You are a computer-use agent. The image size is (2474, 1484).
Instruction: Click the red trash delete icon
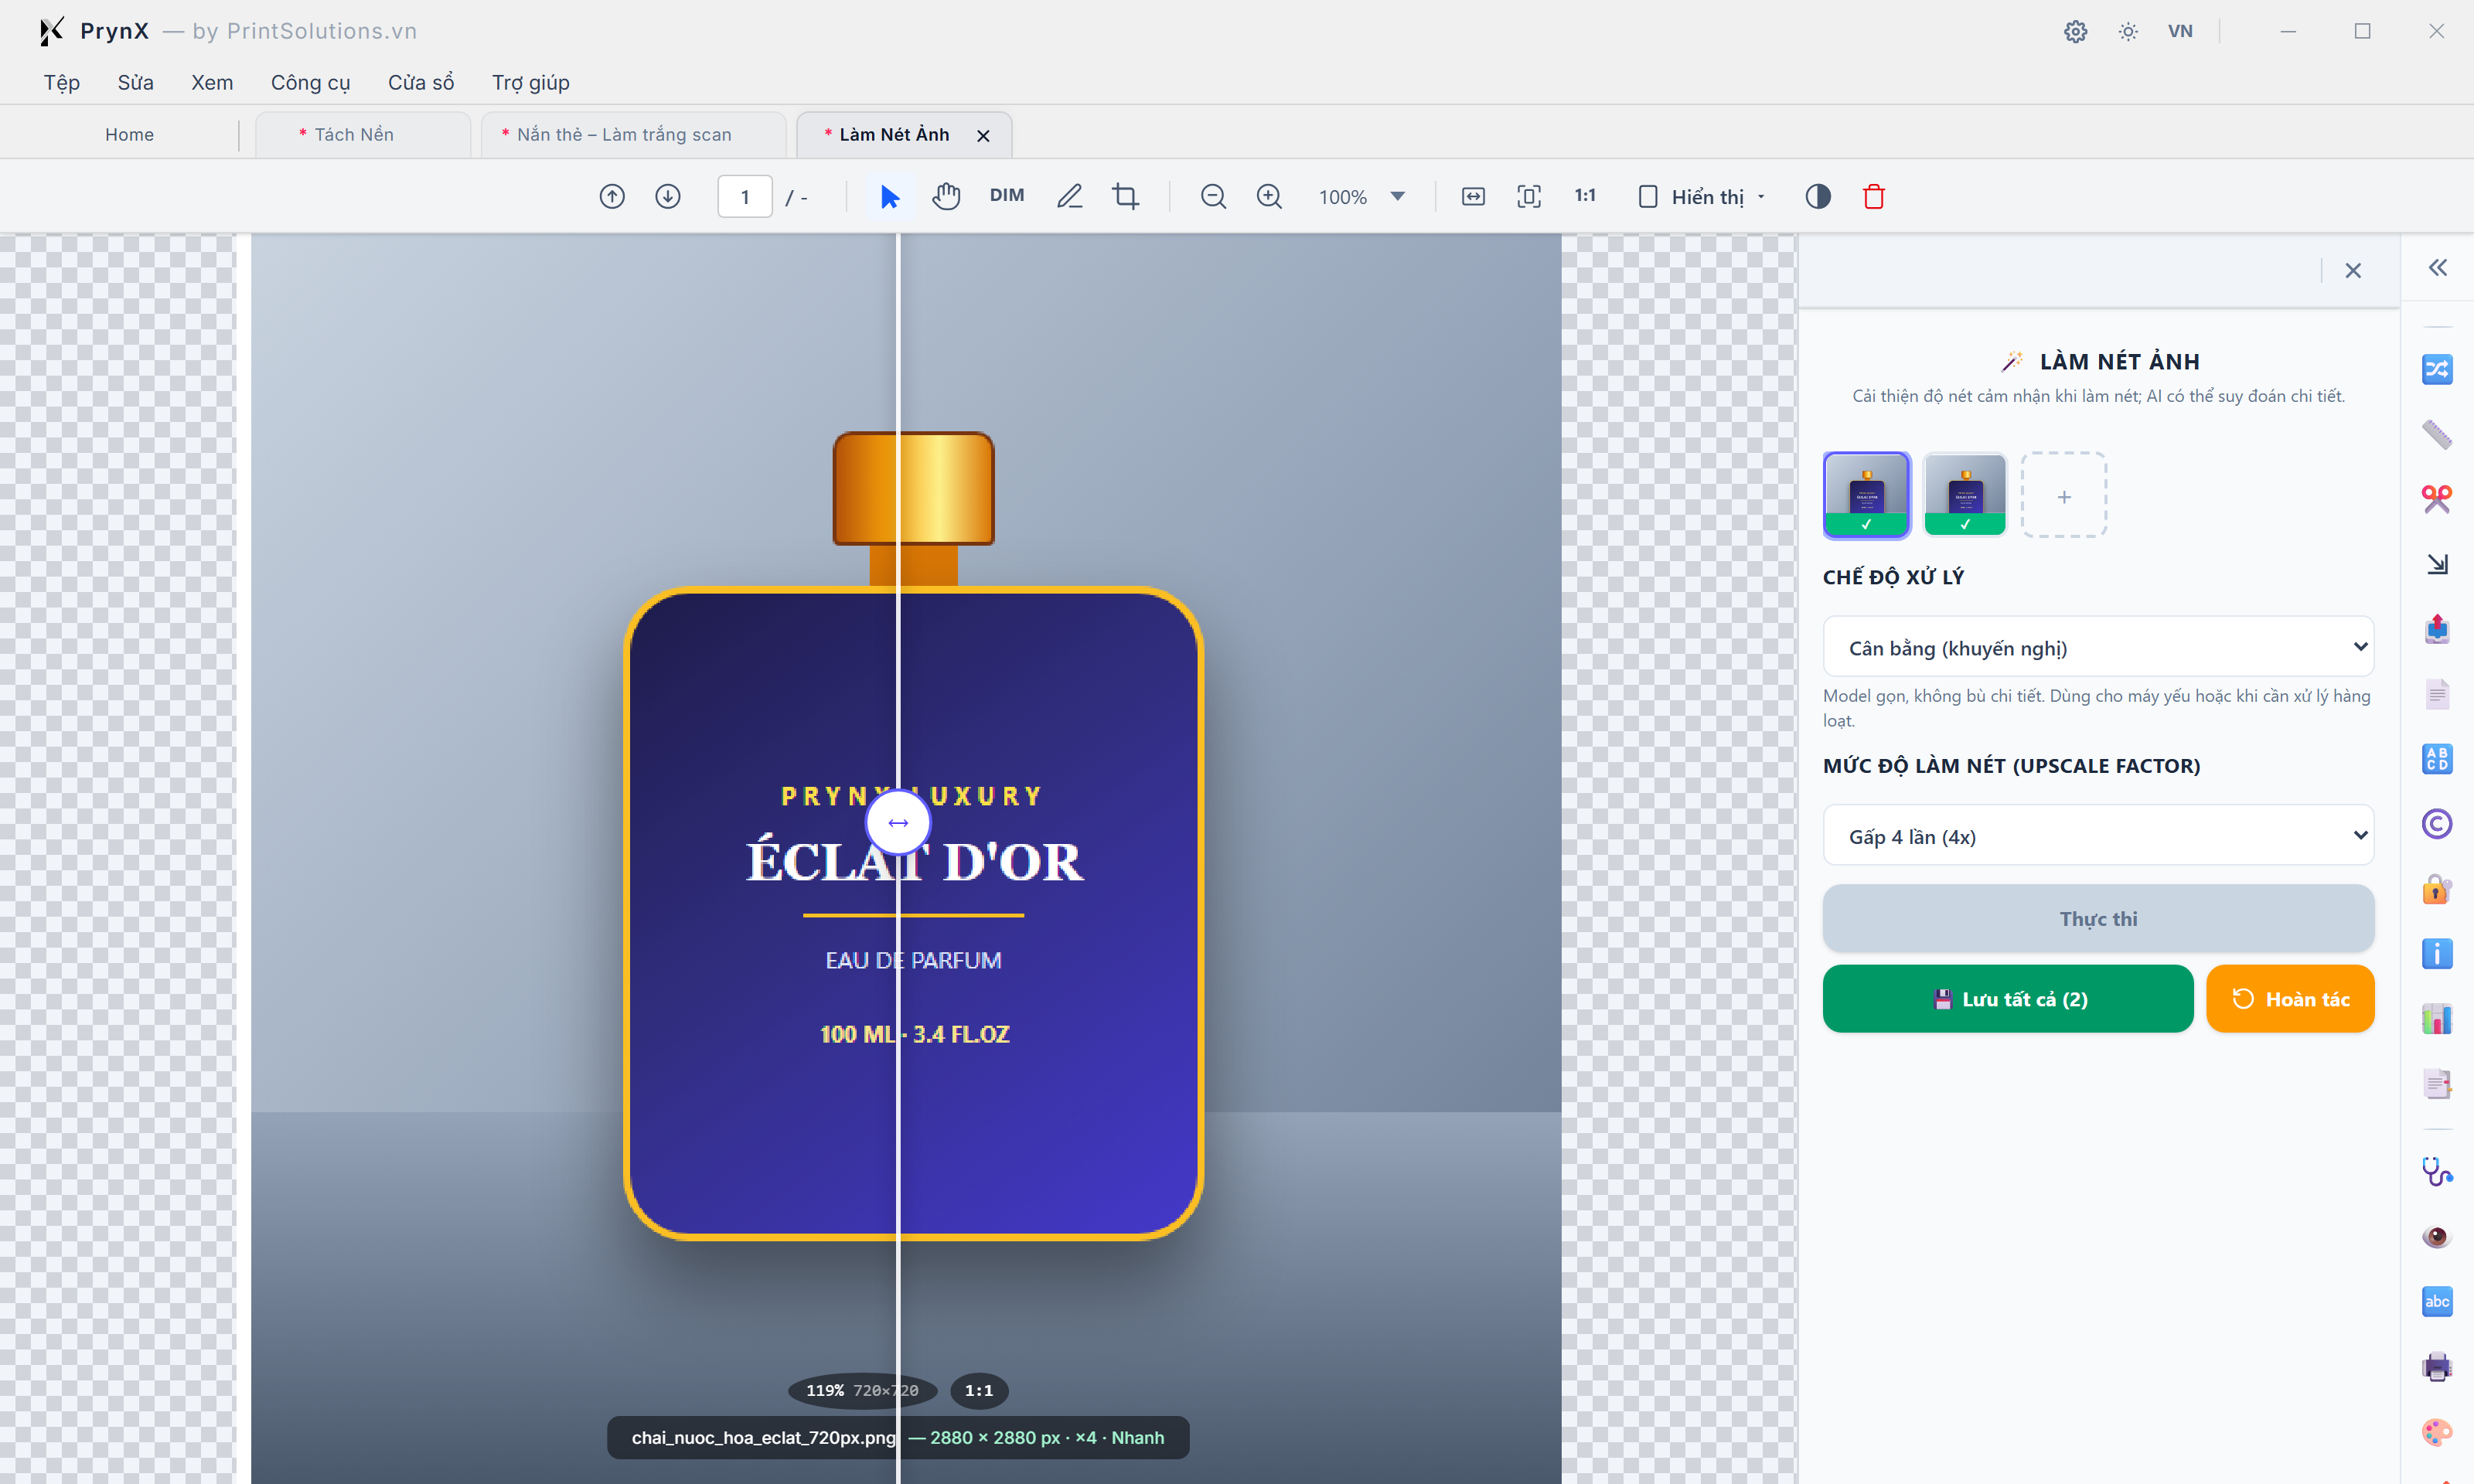pyautogui.click(x=1874, y=197)
